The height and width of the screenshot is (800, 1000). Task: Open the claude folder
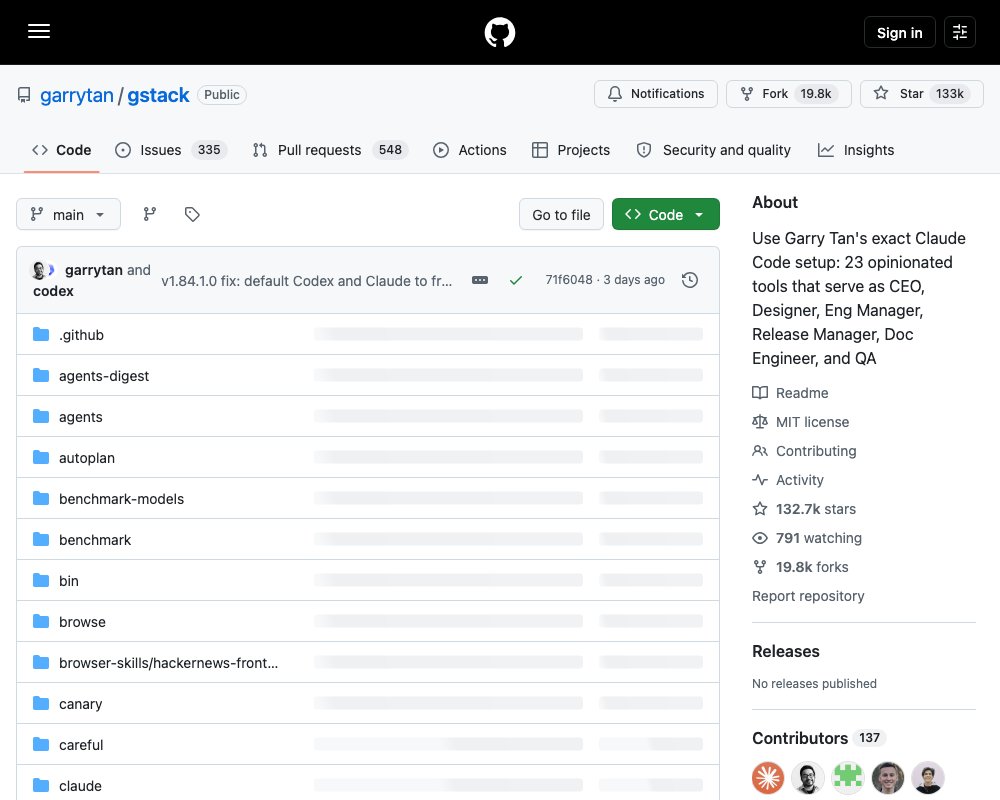[x=80, y=785]
